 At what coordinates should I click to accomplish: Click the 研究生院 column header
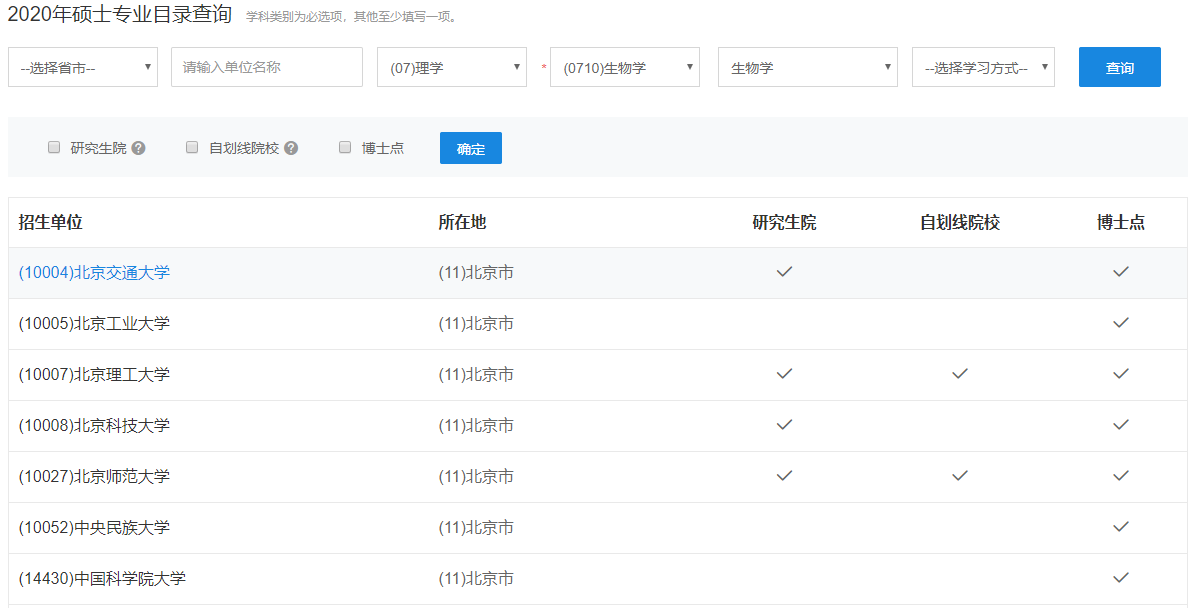784,222
